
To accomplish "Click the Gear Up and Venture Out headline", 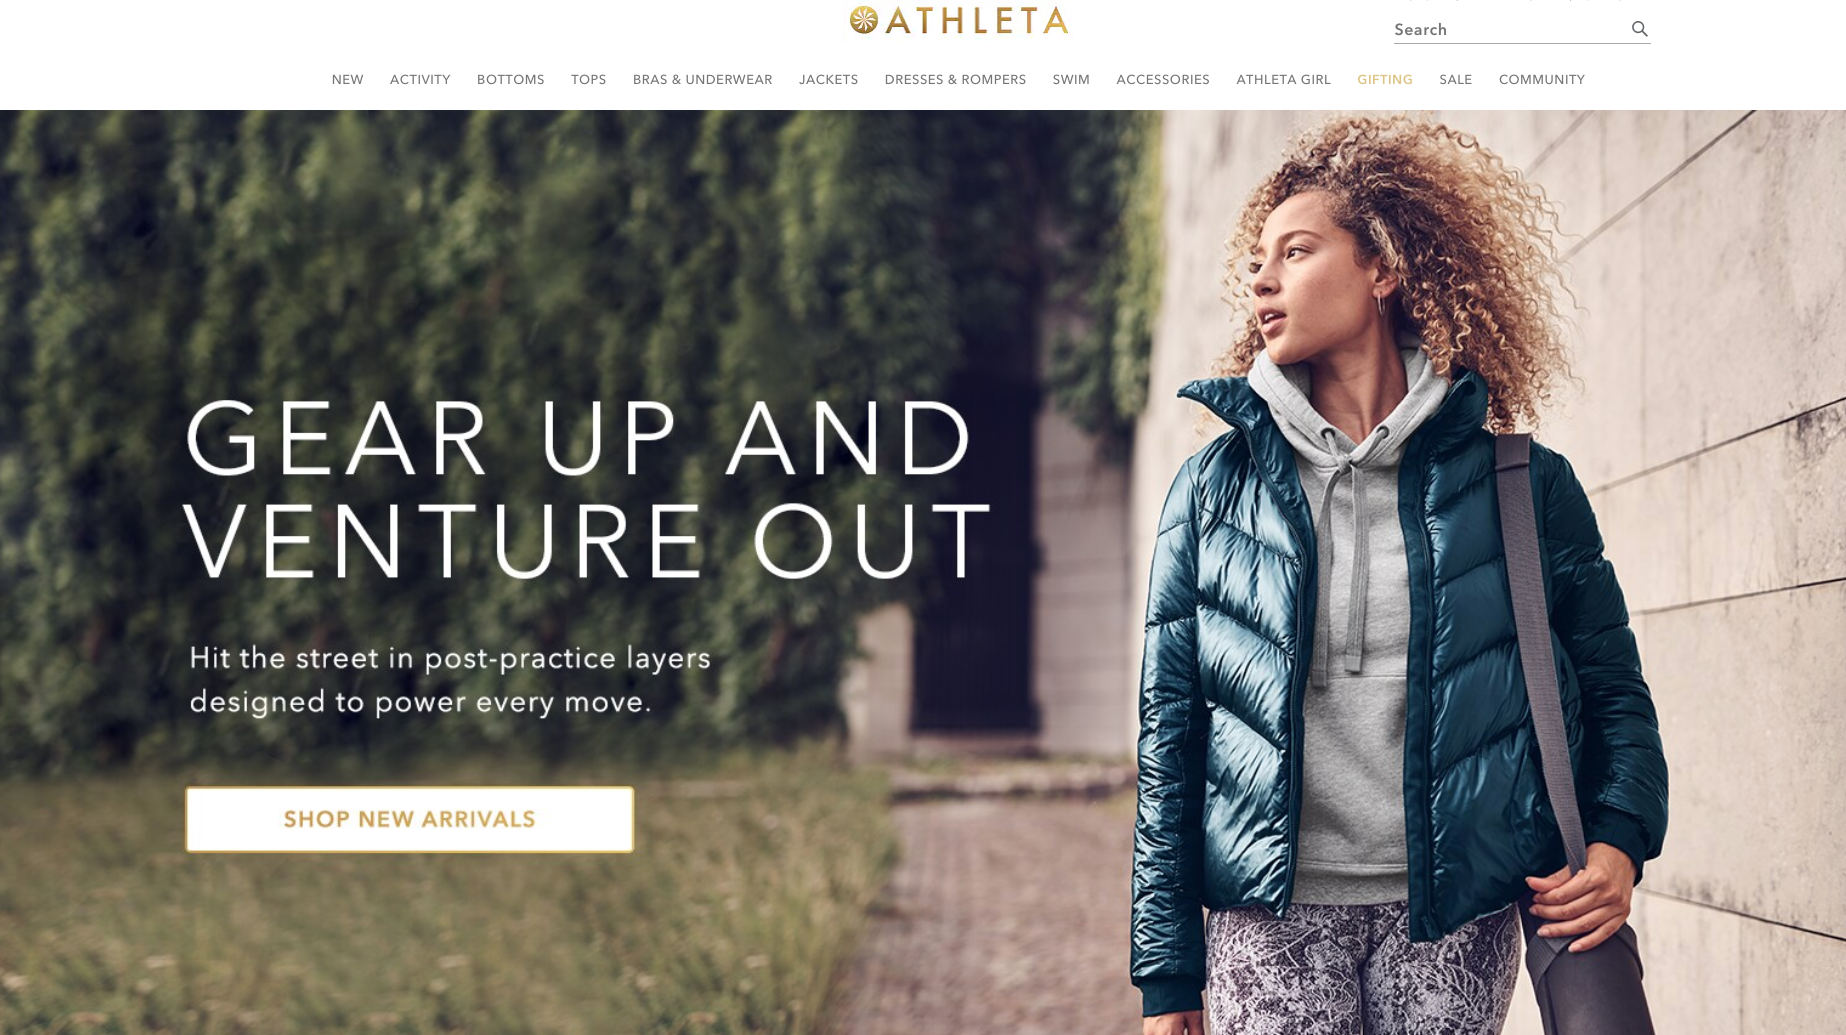I will pos(587,489).
